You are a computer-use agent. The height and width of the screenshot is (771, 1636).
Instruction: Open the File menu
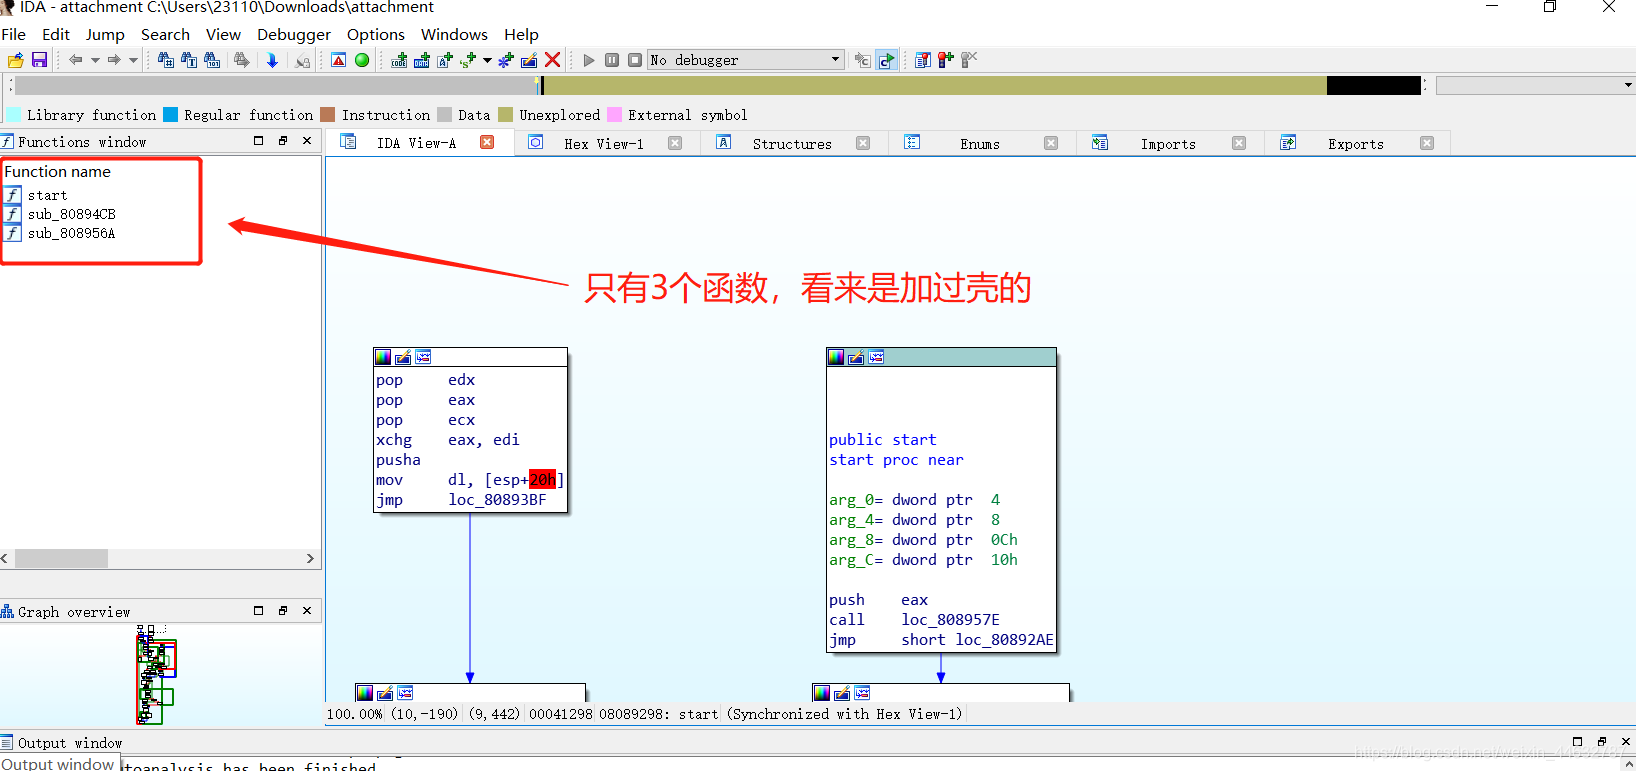[x=14, y=34]
